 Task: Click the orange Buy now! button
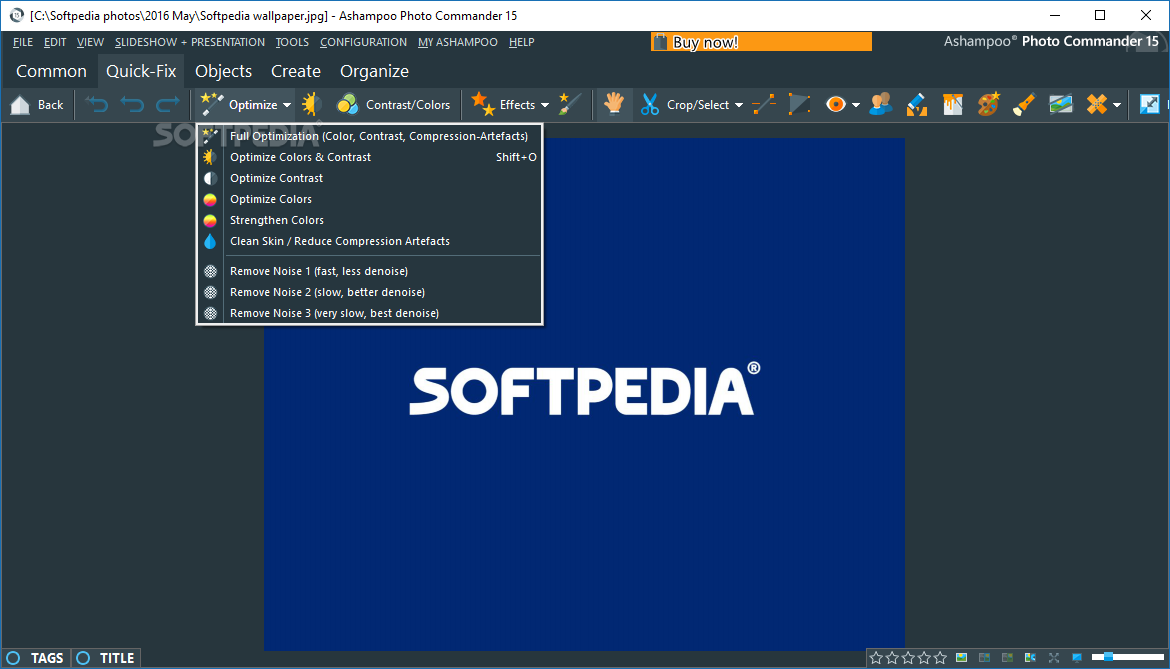[x=761, y=42]
